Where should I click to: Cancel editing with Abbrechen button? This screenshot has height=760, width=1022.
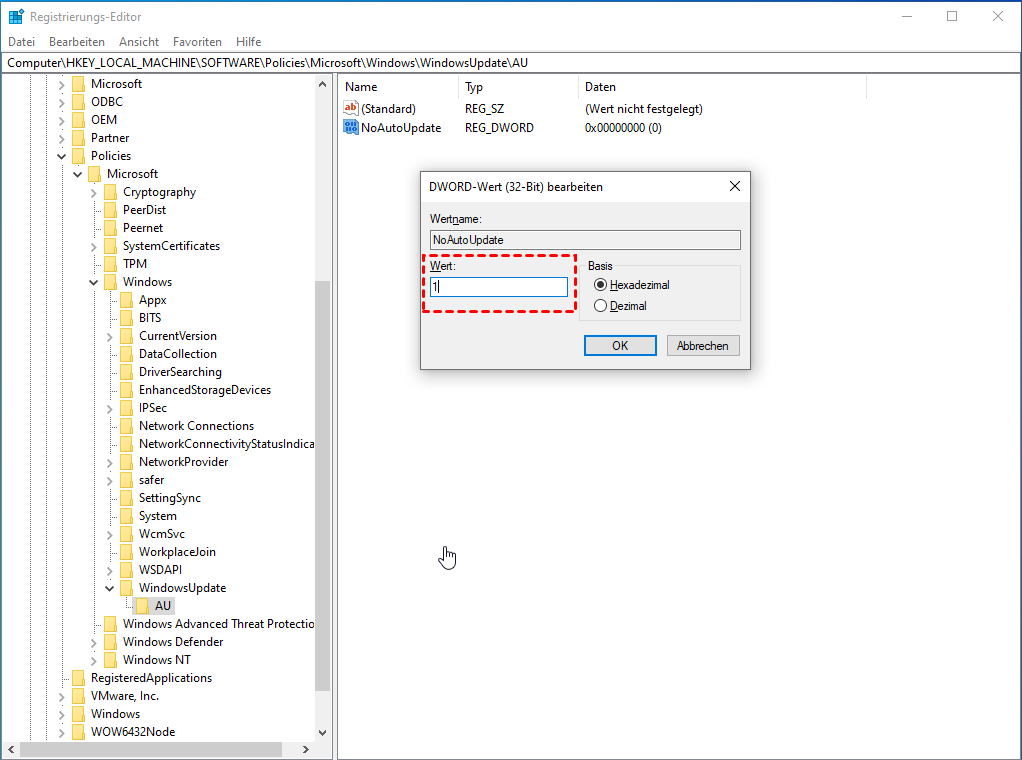coord(703,345)
